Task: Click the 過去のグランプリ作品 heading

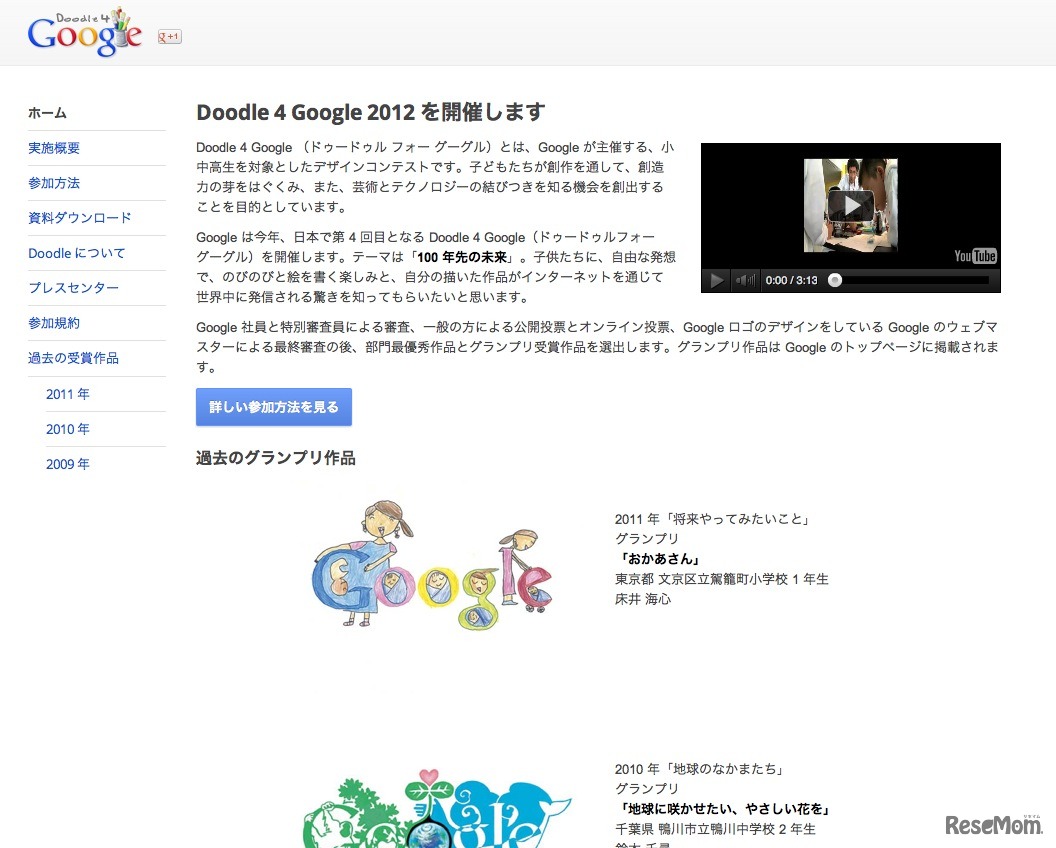Action: 275,458
